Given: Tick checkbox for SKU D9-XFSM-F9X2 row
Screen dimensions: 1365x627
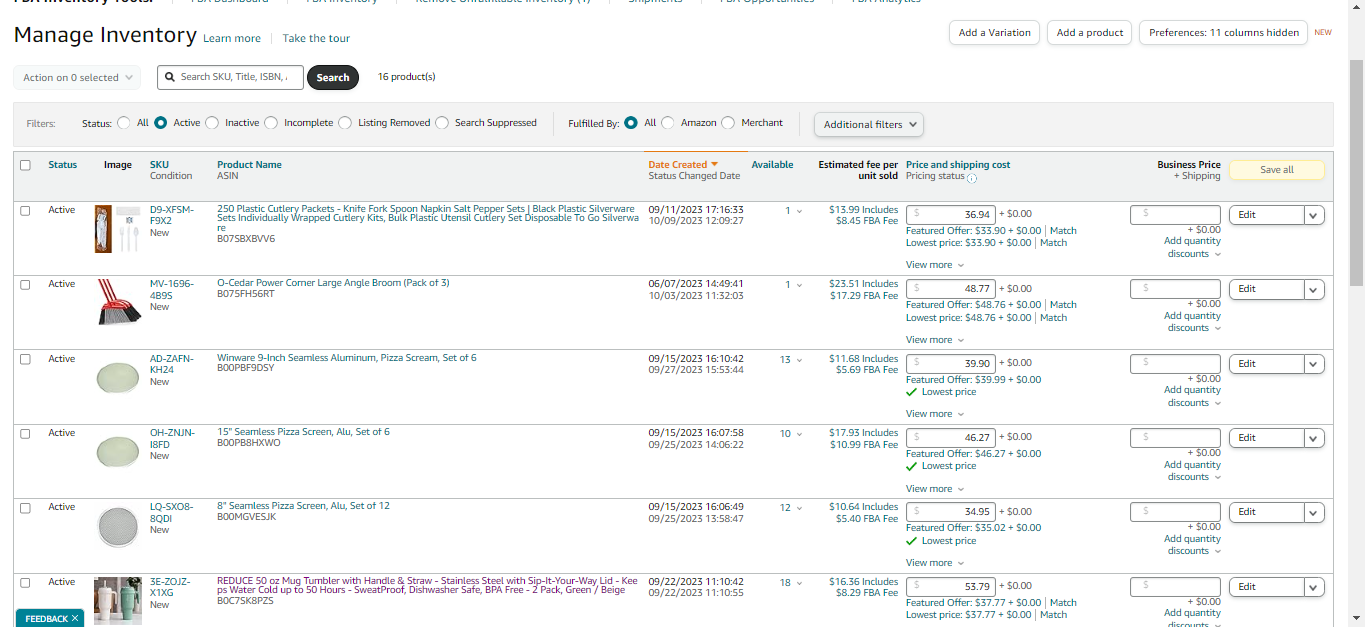Looking at the screenshot, I should 25,210.
